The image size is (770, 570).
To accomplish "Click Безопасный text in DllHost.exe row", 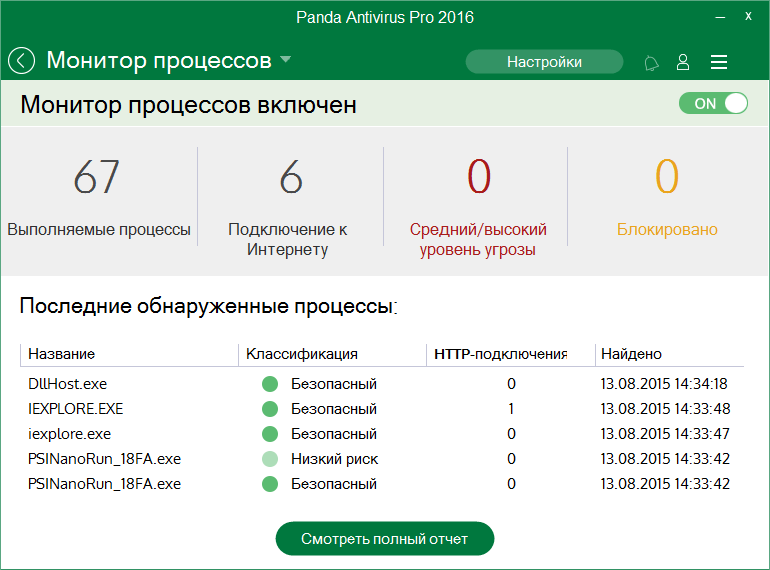I will pos(334,384).
